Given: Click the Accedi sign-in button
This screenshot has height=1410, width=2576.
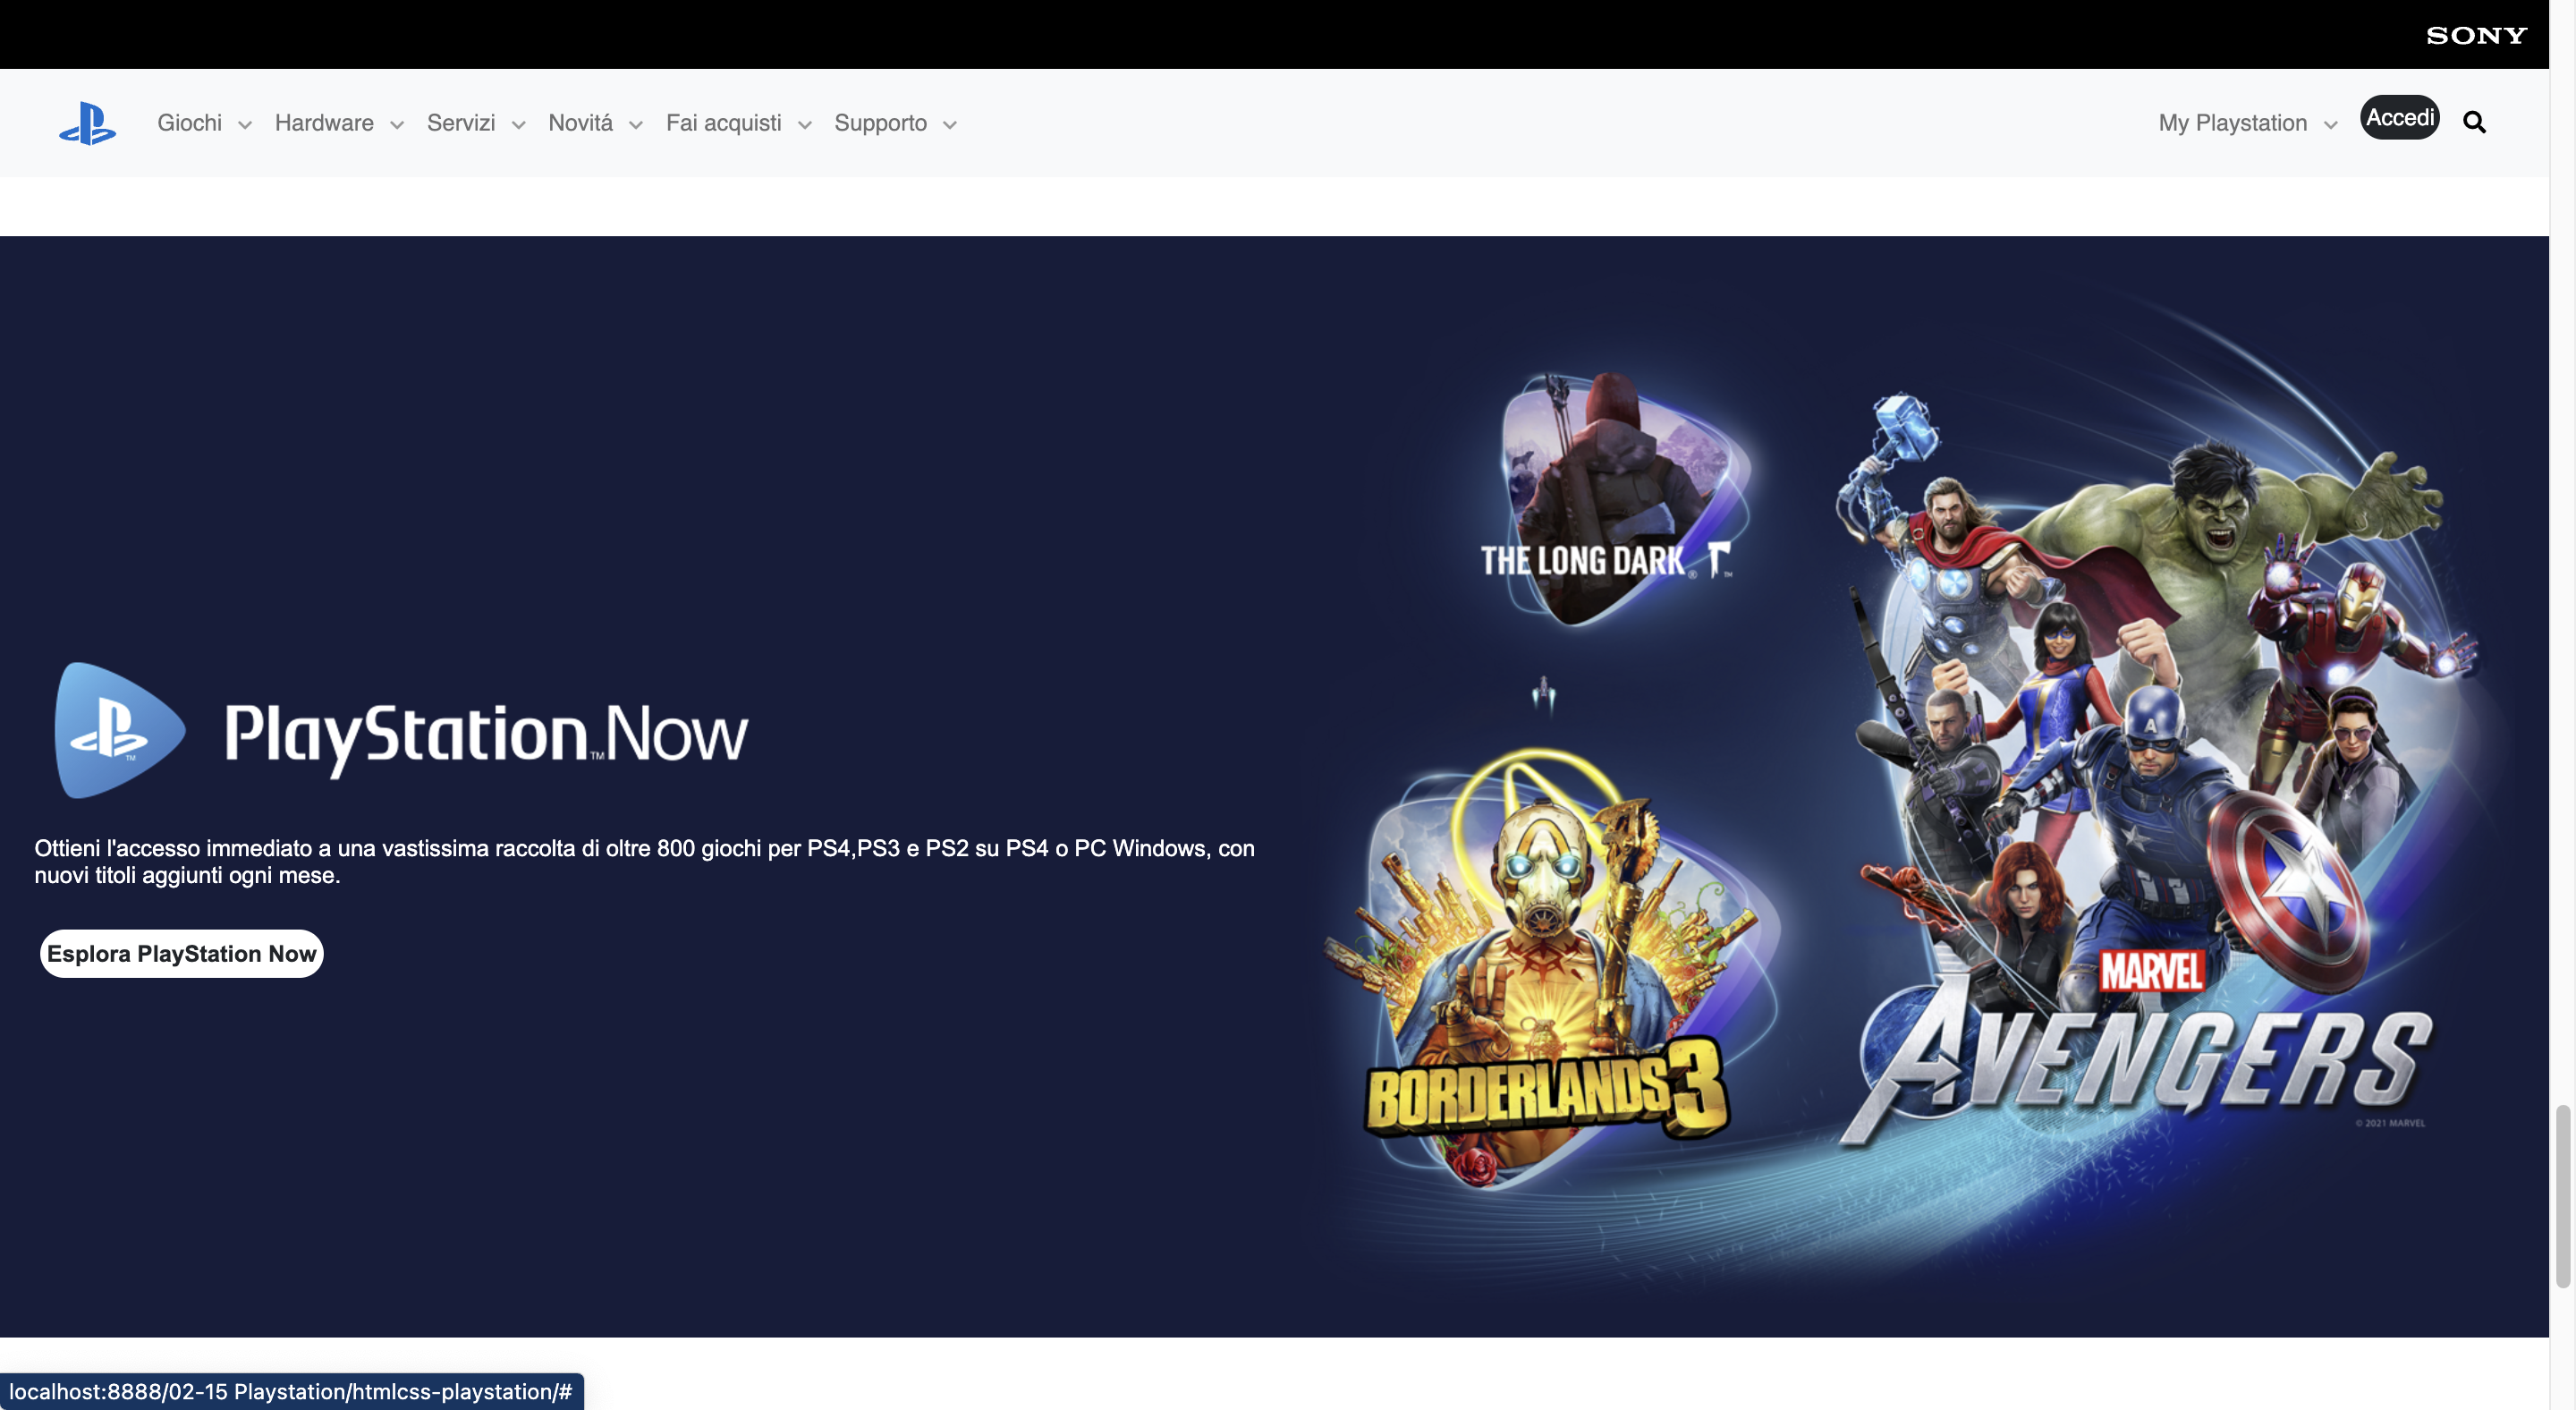Looking at the screenshot, I should 2399,118.
